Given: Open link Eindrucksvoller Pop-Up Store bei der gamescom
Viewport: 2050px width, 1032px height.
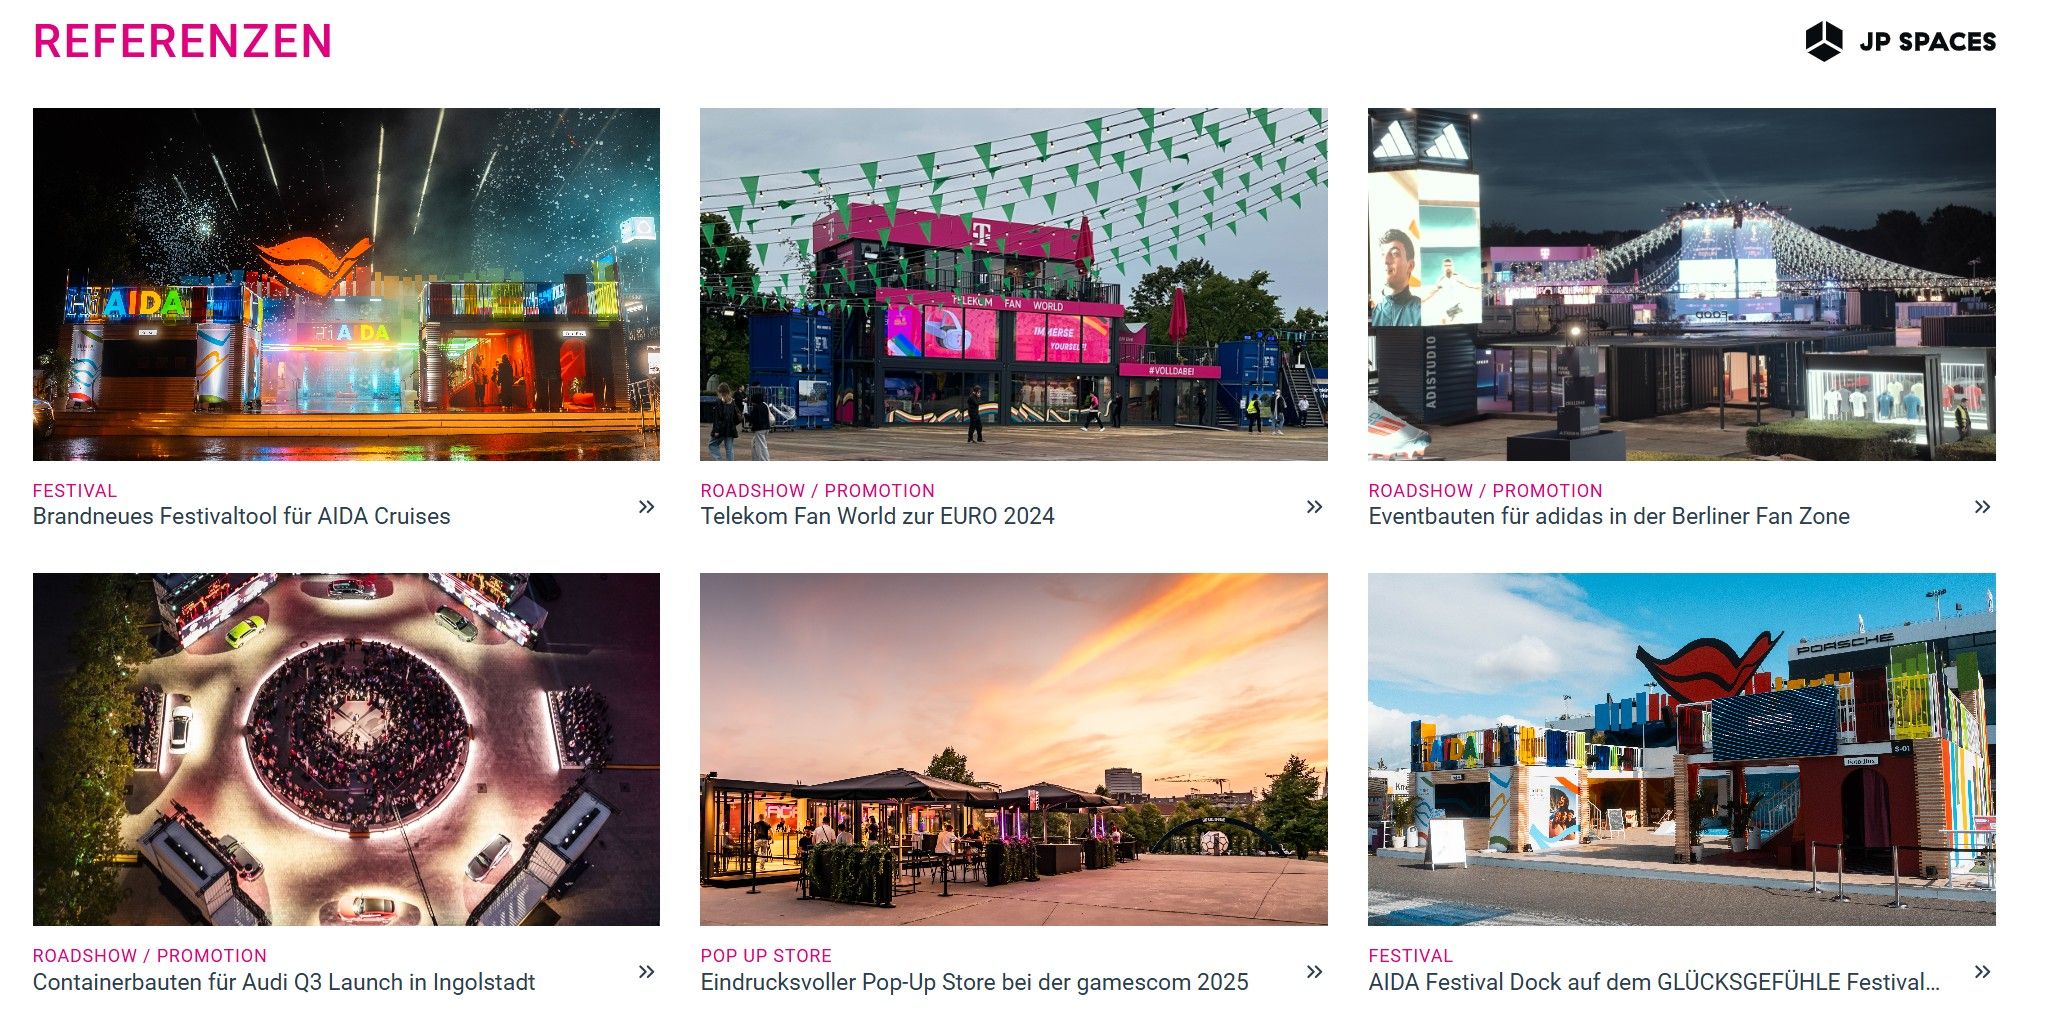Looking at the screenshot, I should tap(974, 982).
